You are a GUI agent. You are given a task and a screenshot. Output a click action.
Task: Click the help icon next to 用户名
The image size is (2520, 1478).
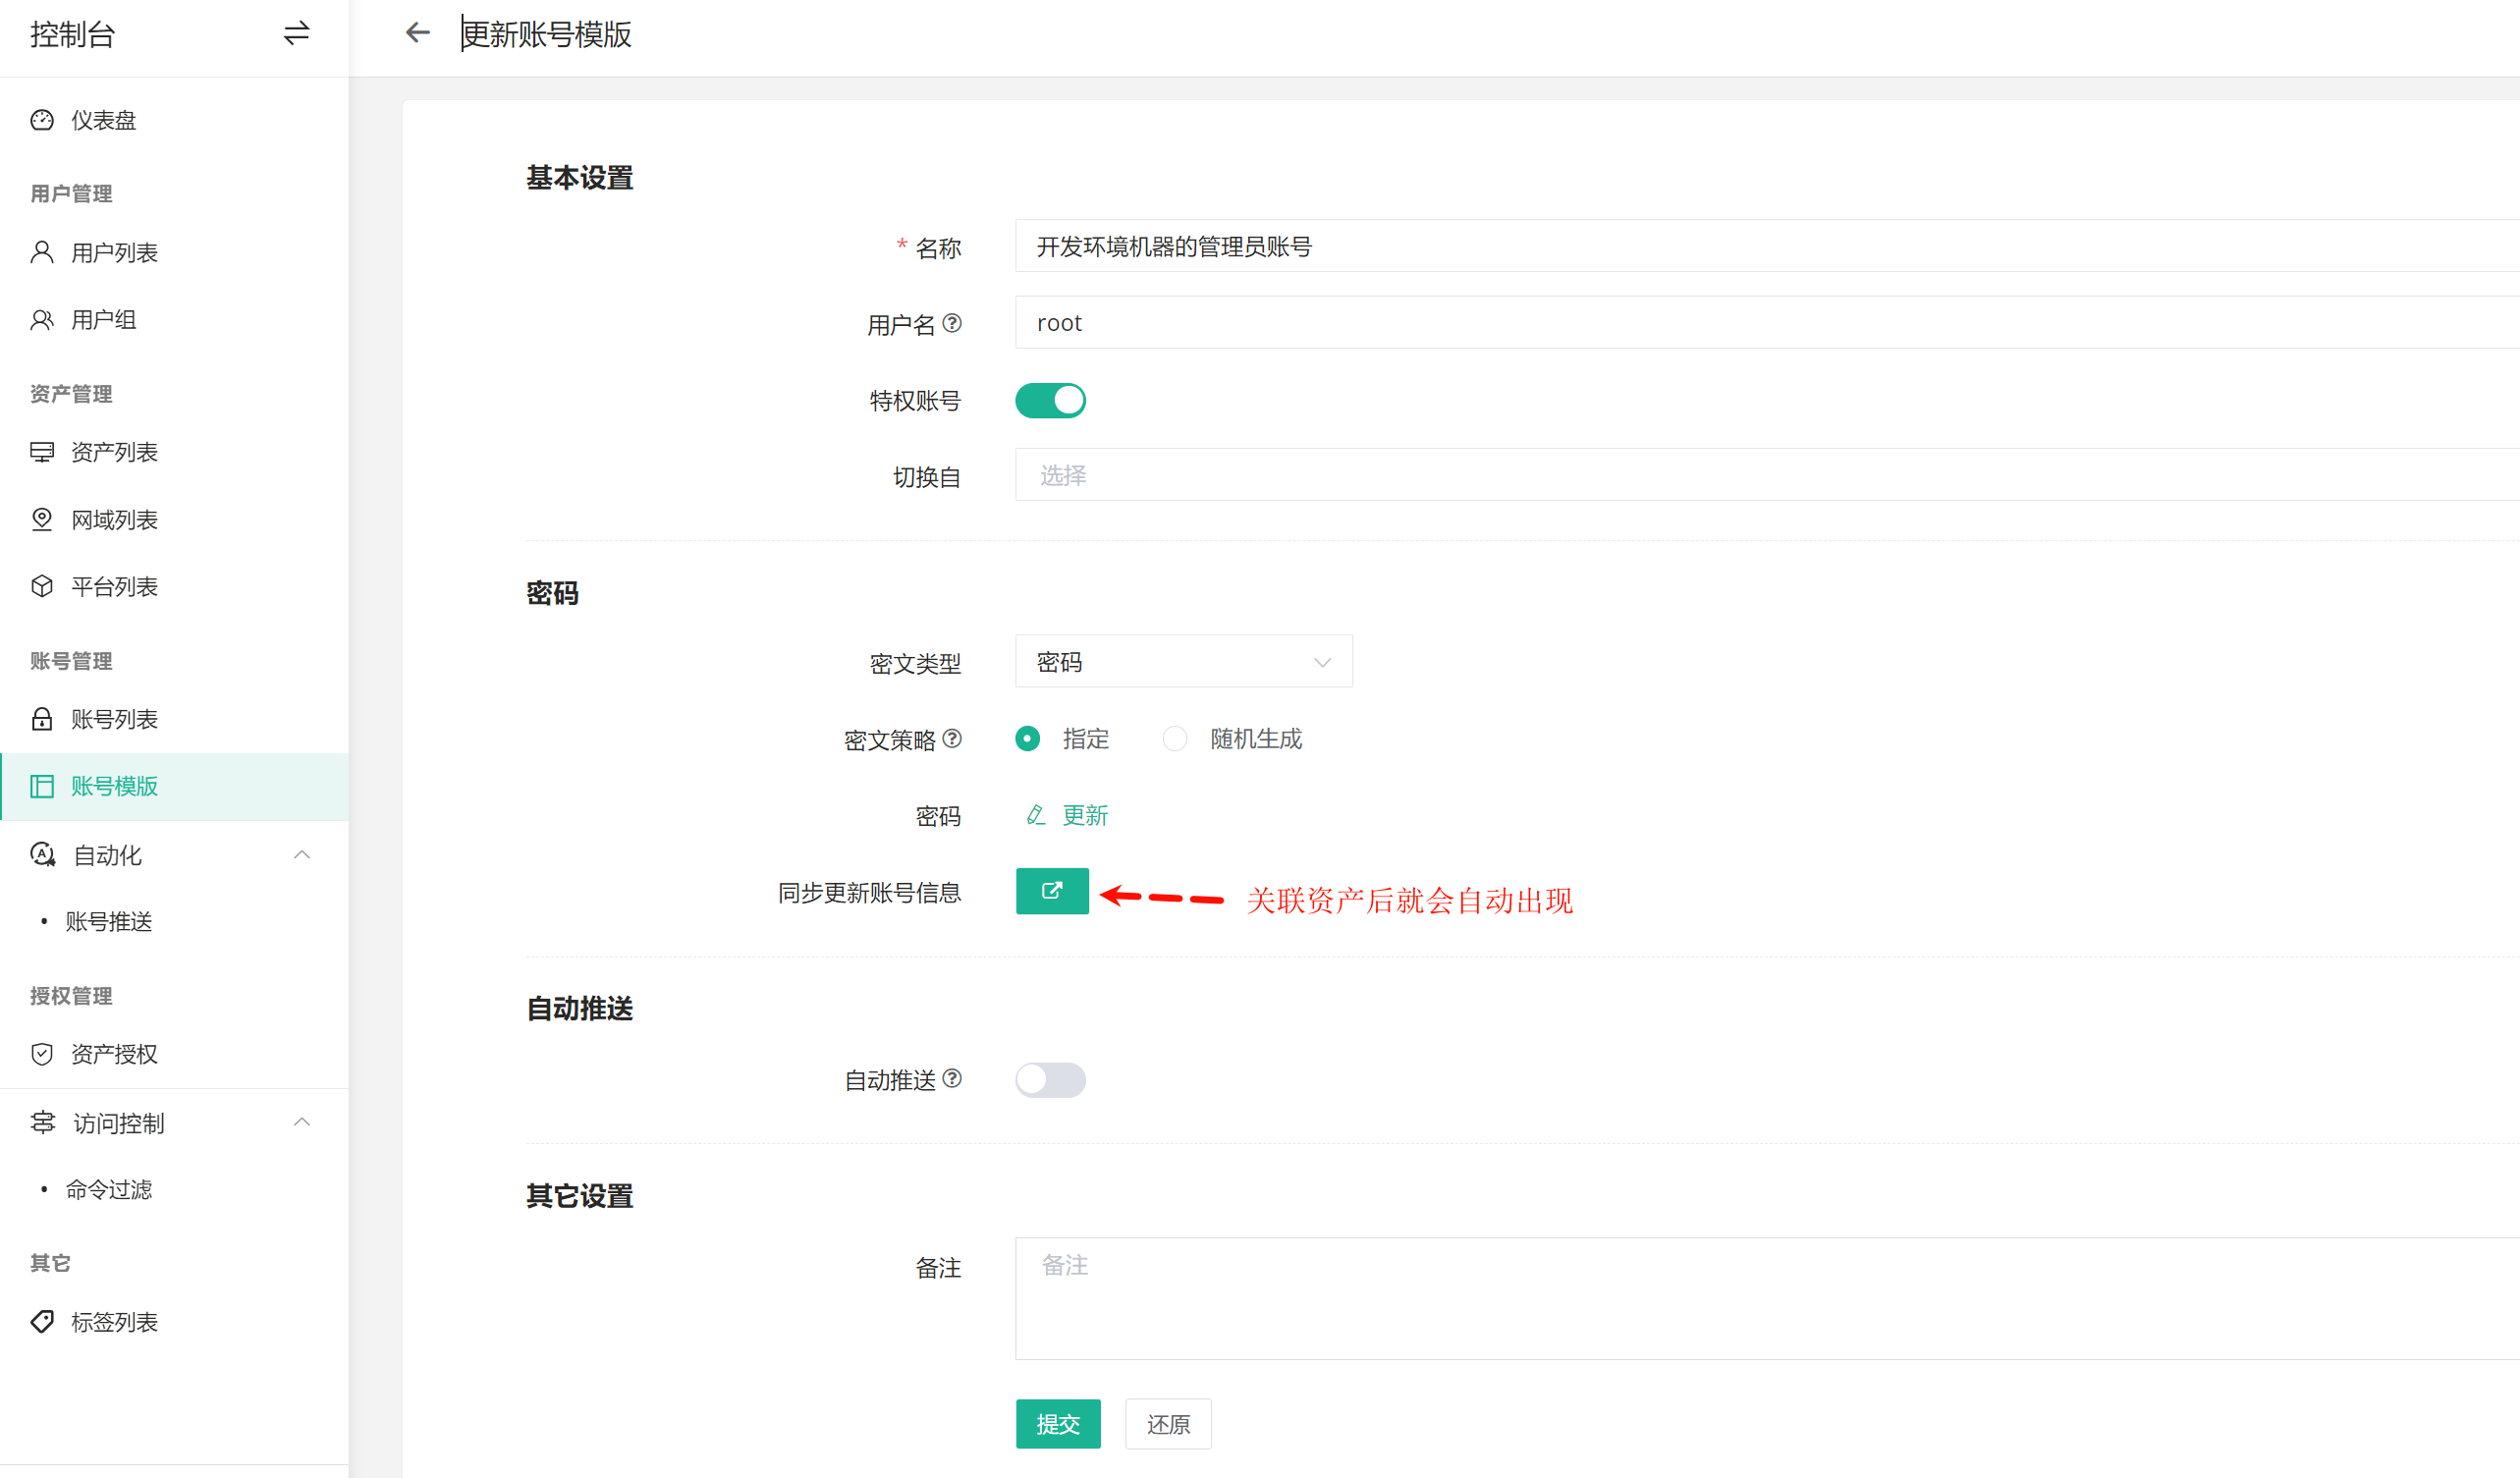(952, 323)
